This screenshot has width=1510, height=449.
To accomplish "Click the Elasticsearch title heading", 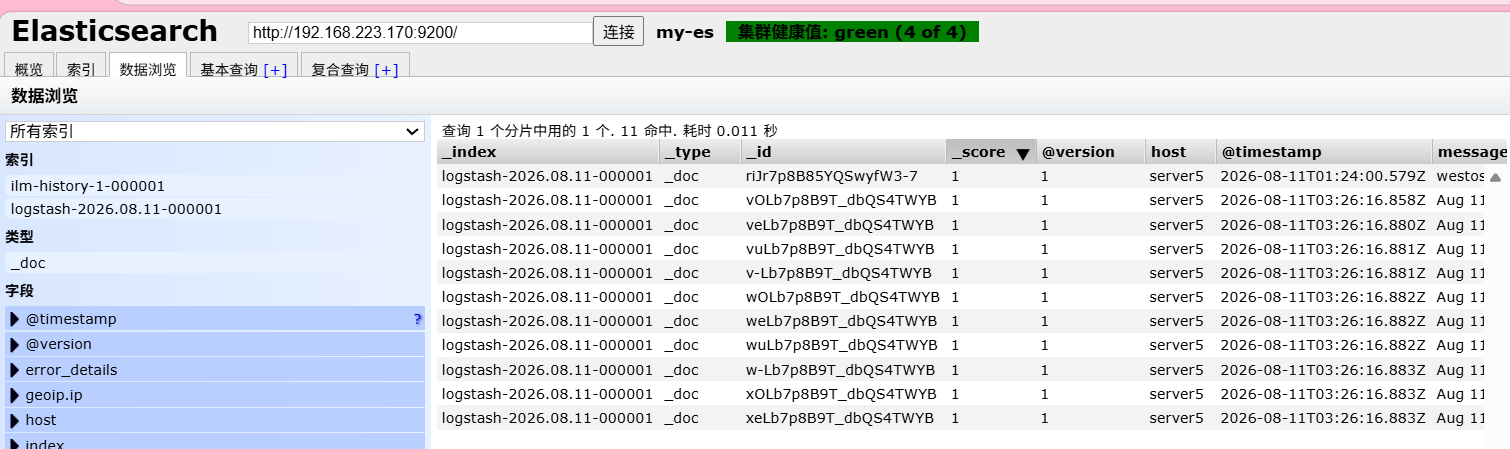I will tap(114, 31).
